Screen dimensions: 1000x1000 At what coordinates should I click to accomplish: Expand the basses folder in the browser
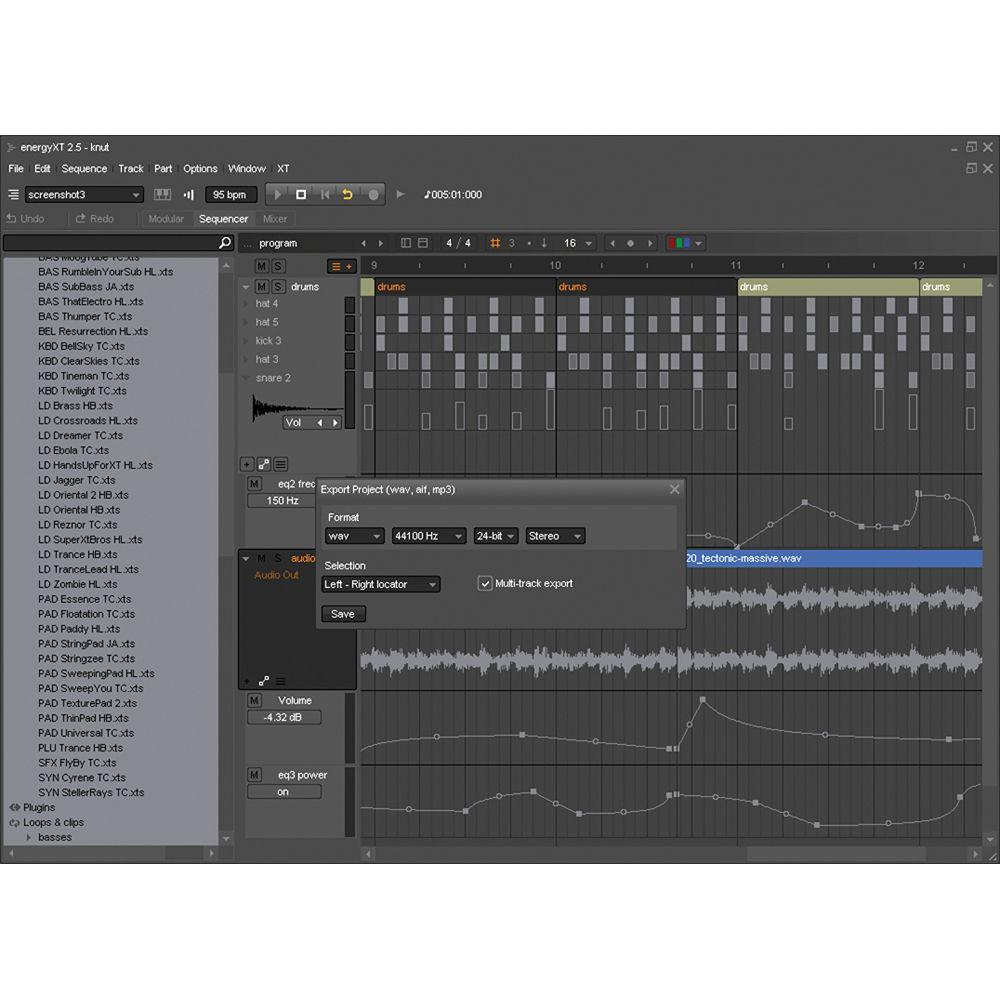(30, 837)
